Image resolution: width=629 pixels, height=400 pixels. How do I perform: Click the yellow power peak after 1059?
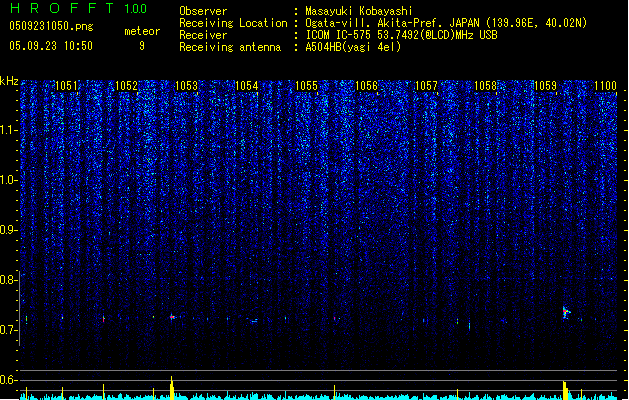pos(565,390)
